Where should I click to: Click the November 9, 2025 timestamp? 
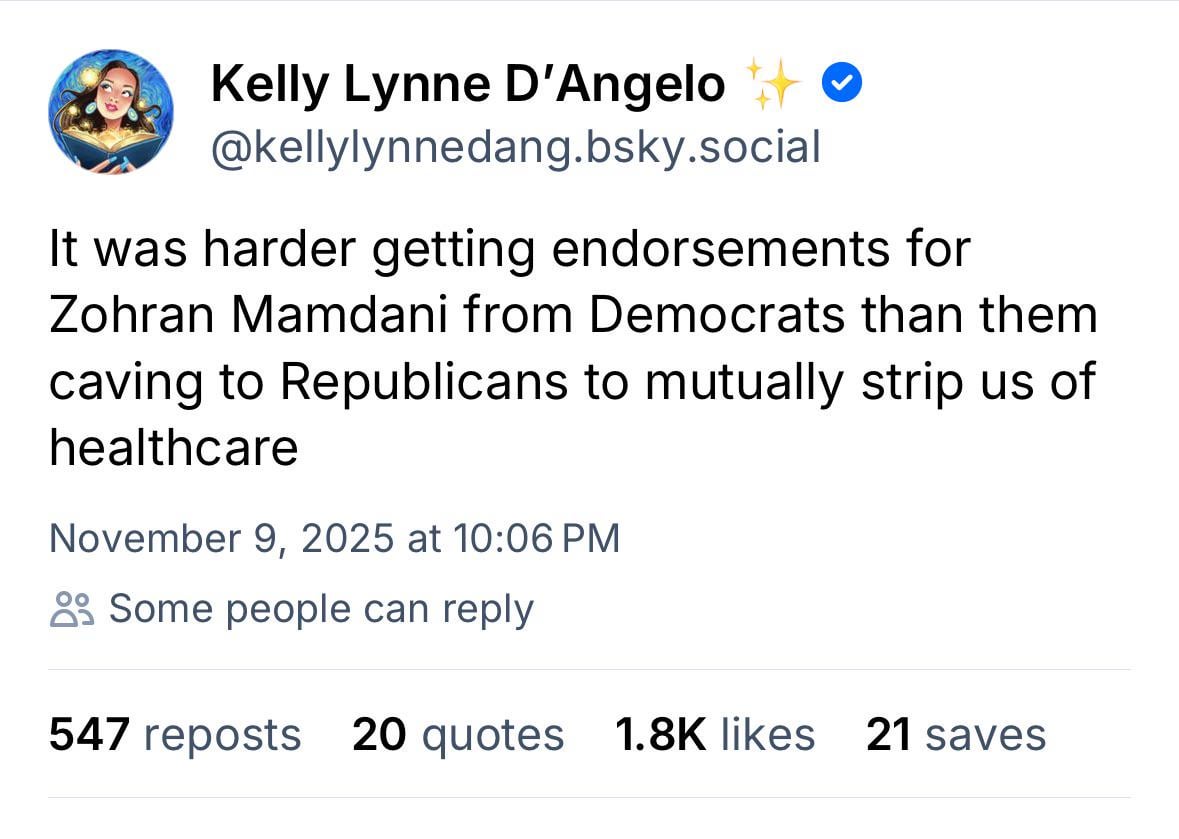(x=334, y=538)
